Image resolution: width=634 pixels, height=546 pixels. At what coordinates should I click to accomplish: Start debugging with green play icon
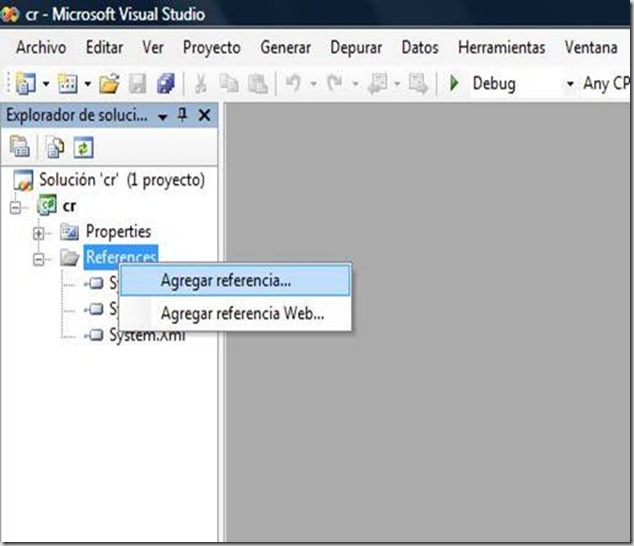click(454, 83)
